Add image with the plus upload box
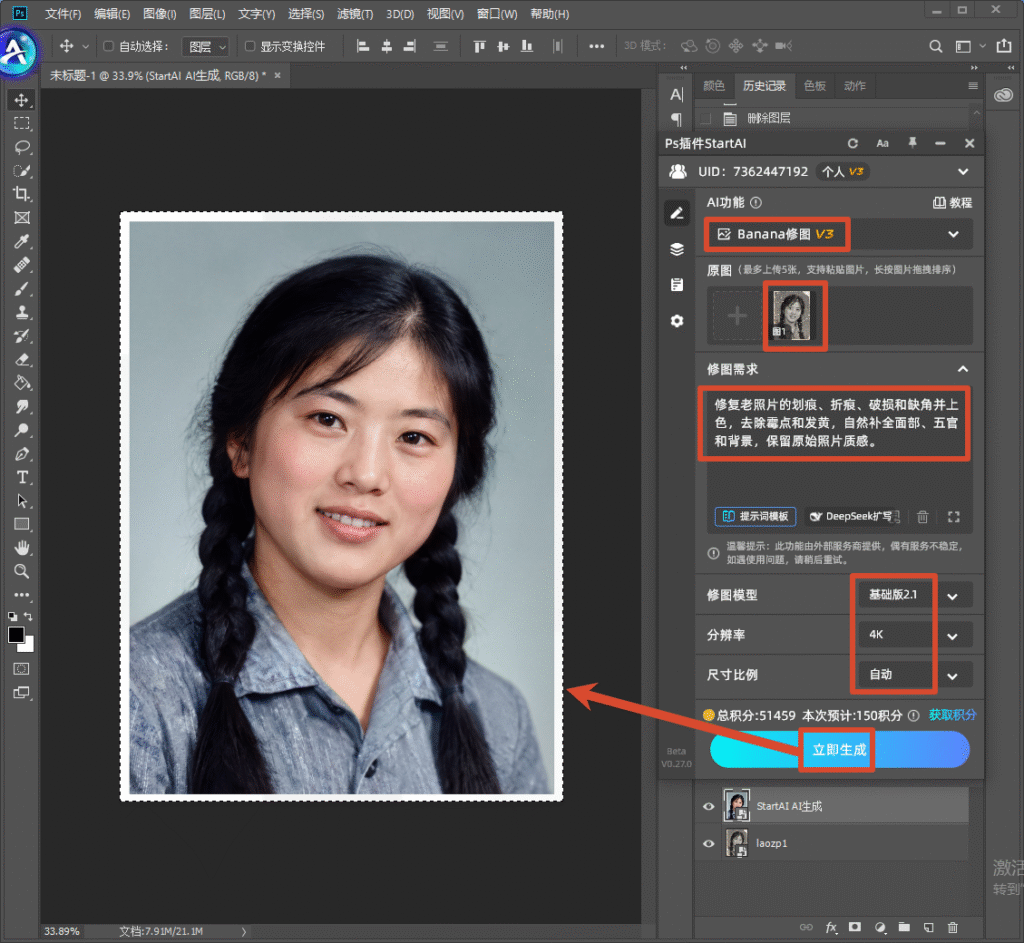The image size is (1024, 943). (737, 316)
